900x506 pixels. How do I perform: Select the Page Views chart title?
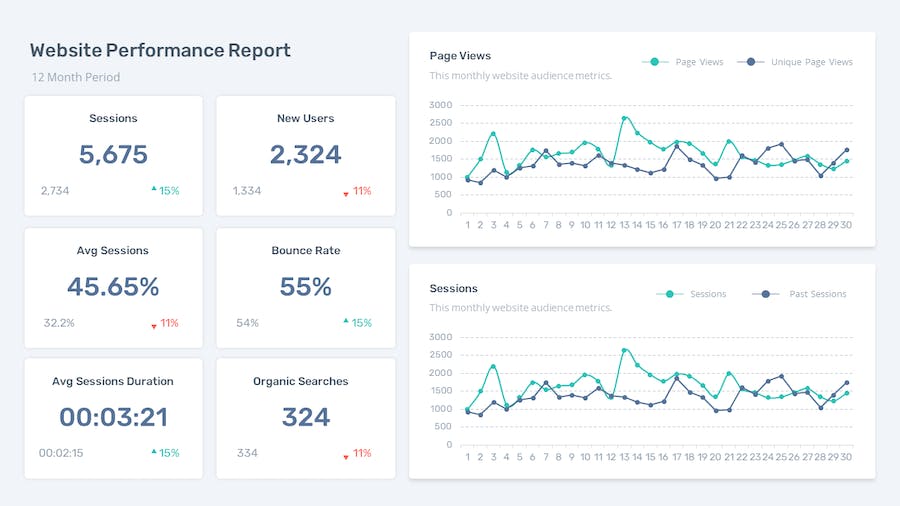pos(460,56)
